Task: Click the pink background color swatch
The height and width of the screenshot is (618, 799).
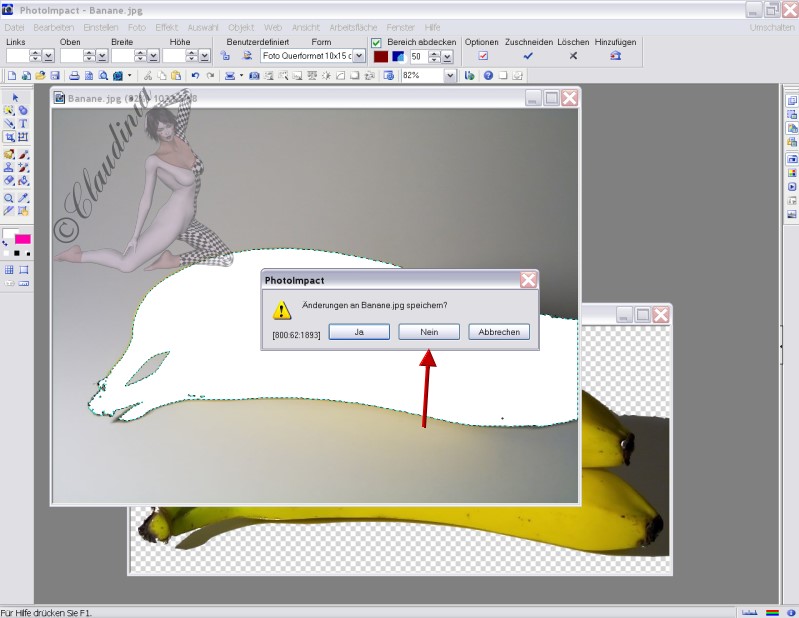Action: [x=23, y=239]
